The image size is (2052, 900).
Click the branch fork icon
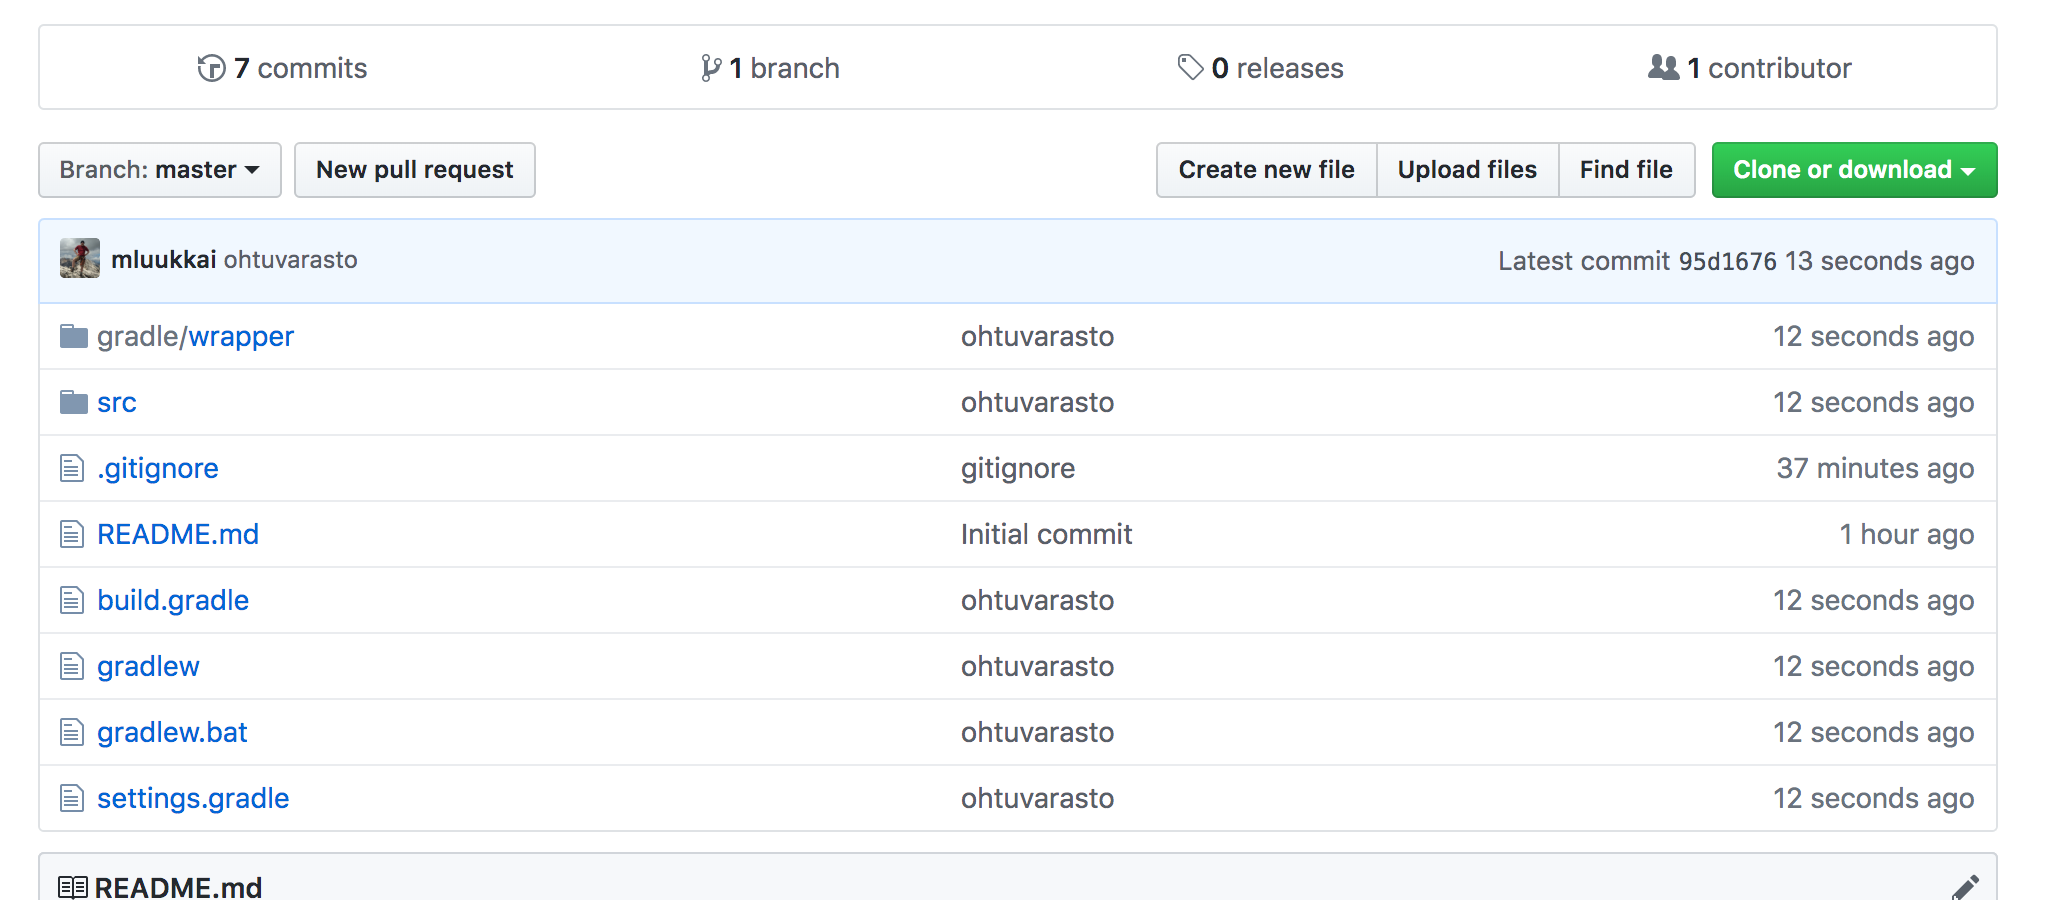(710, 68)
